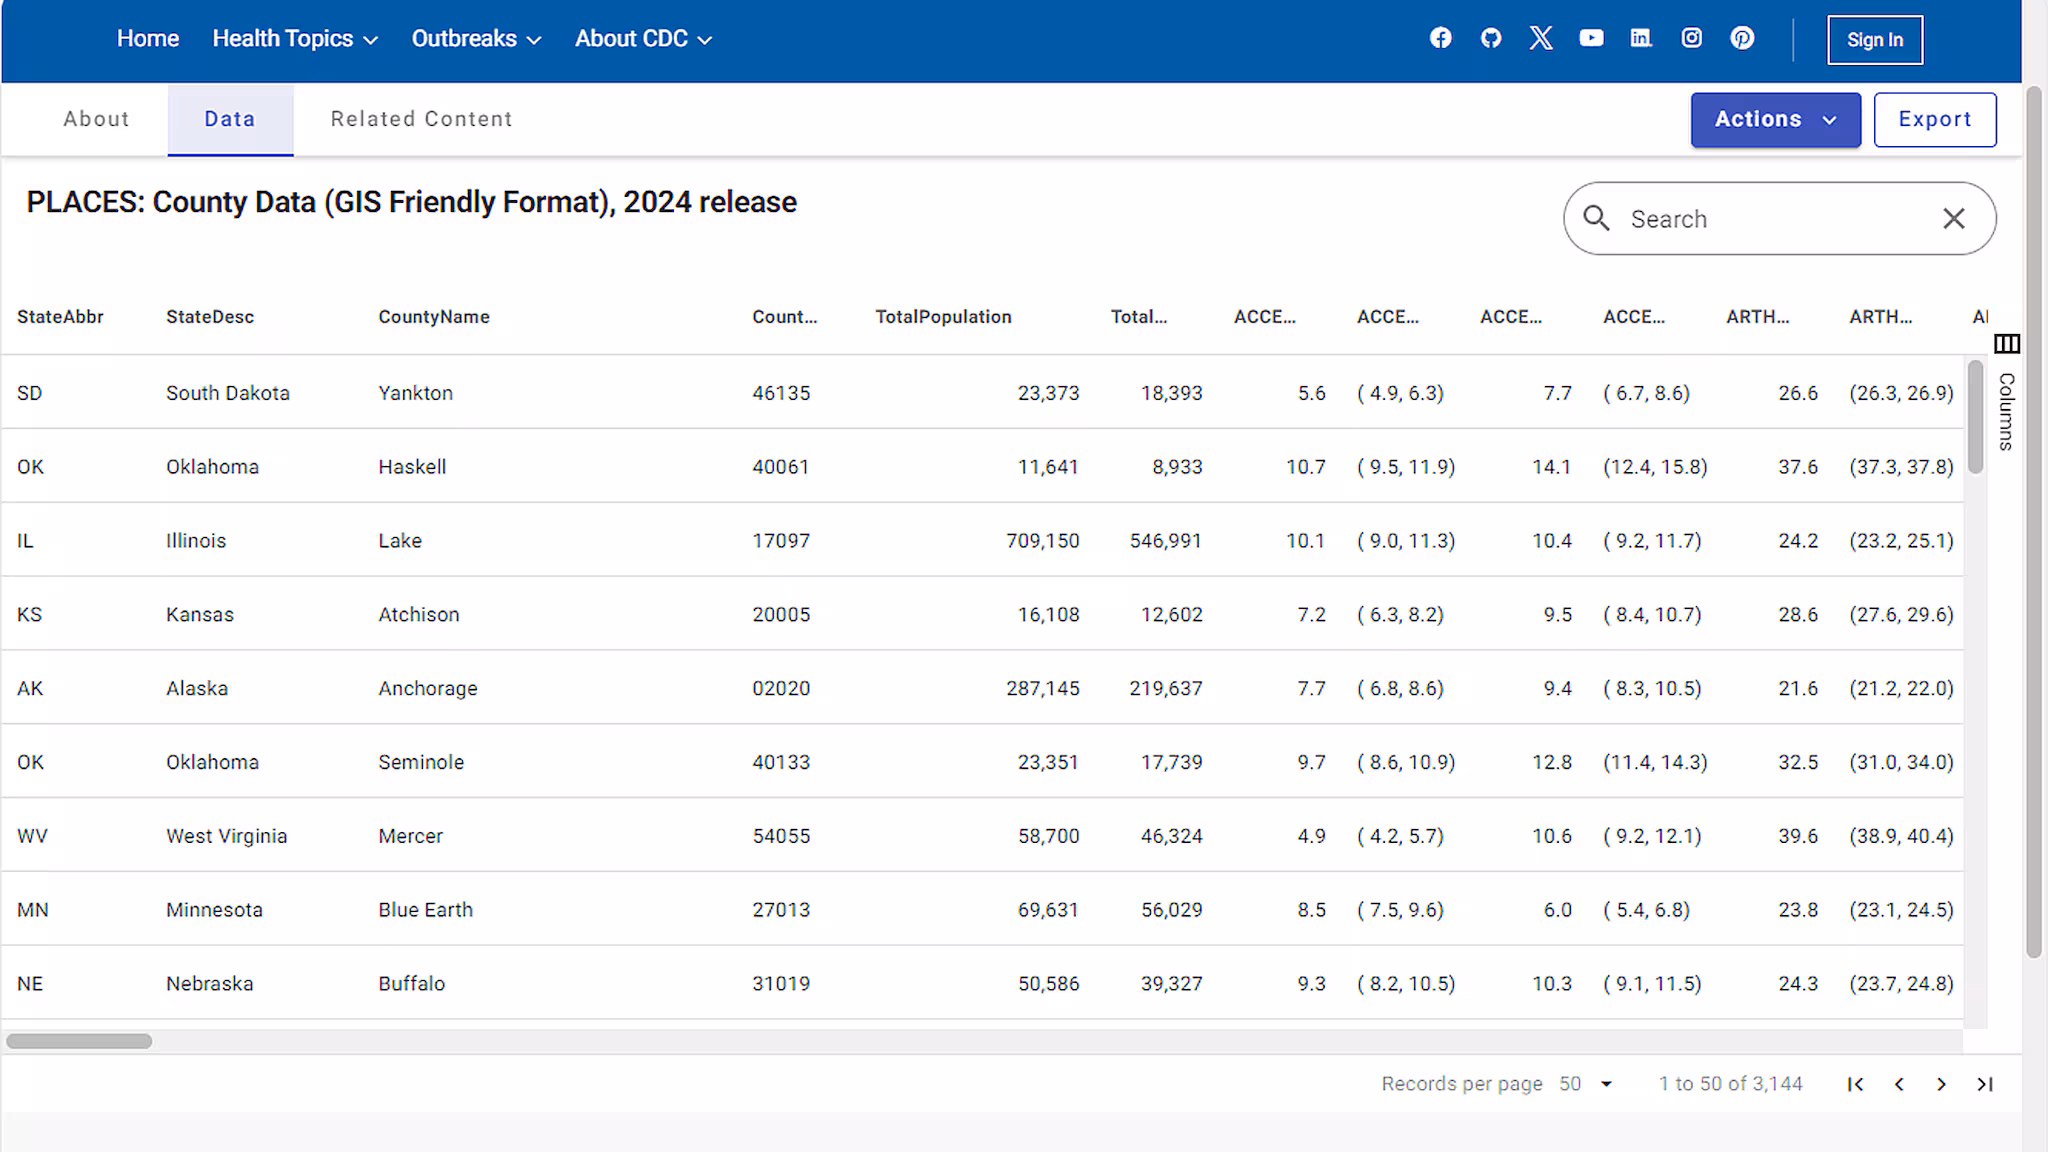The width and height of the screenshot is (2048, 1152).
Task: Click the Export button
Action: [1935, 119]
